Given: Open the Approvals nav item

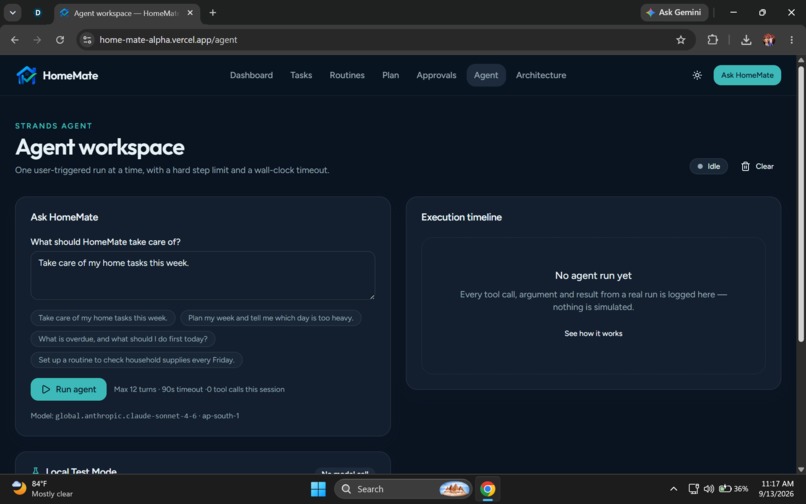Looking at the screenshot, I should [436, 75].
